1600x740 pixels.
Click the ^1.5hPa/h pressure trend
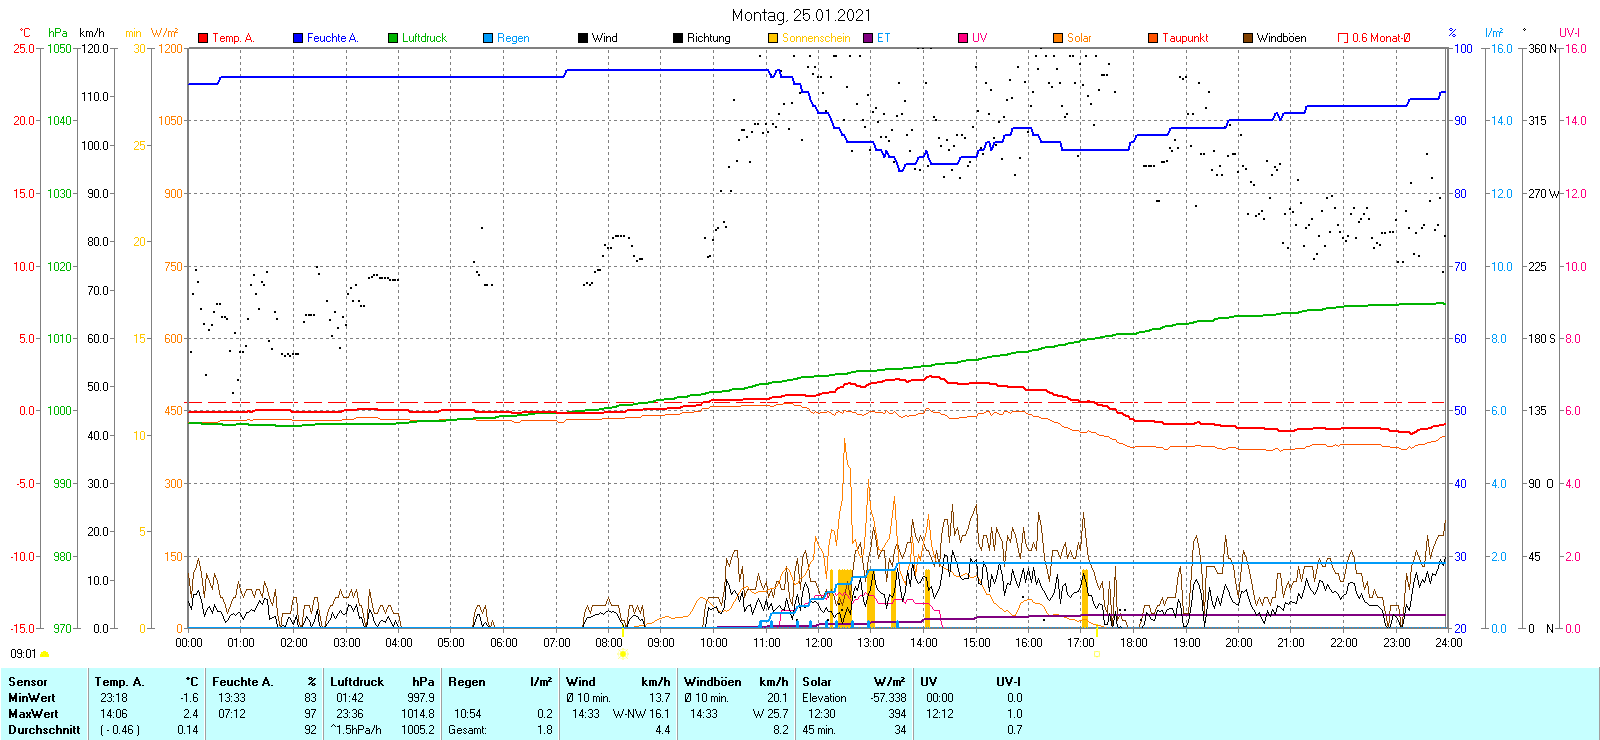(x=356, y=730)
